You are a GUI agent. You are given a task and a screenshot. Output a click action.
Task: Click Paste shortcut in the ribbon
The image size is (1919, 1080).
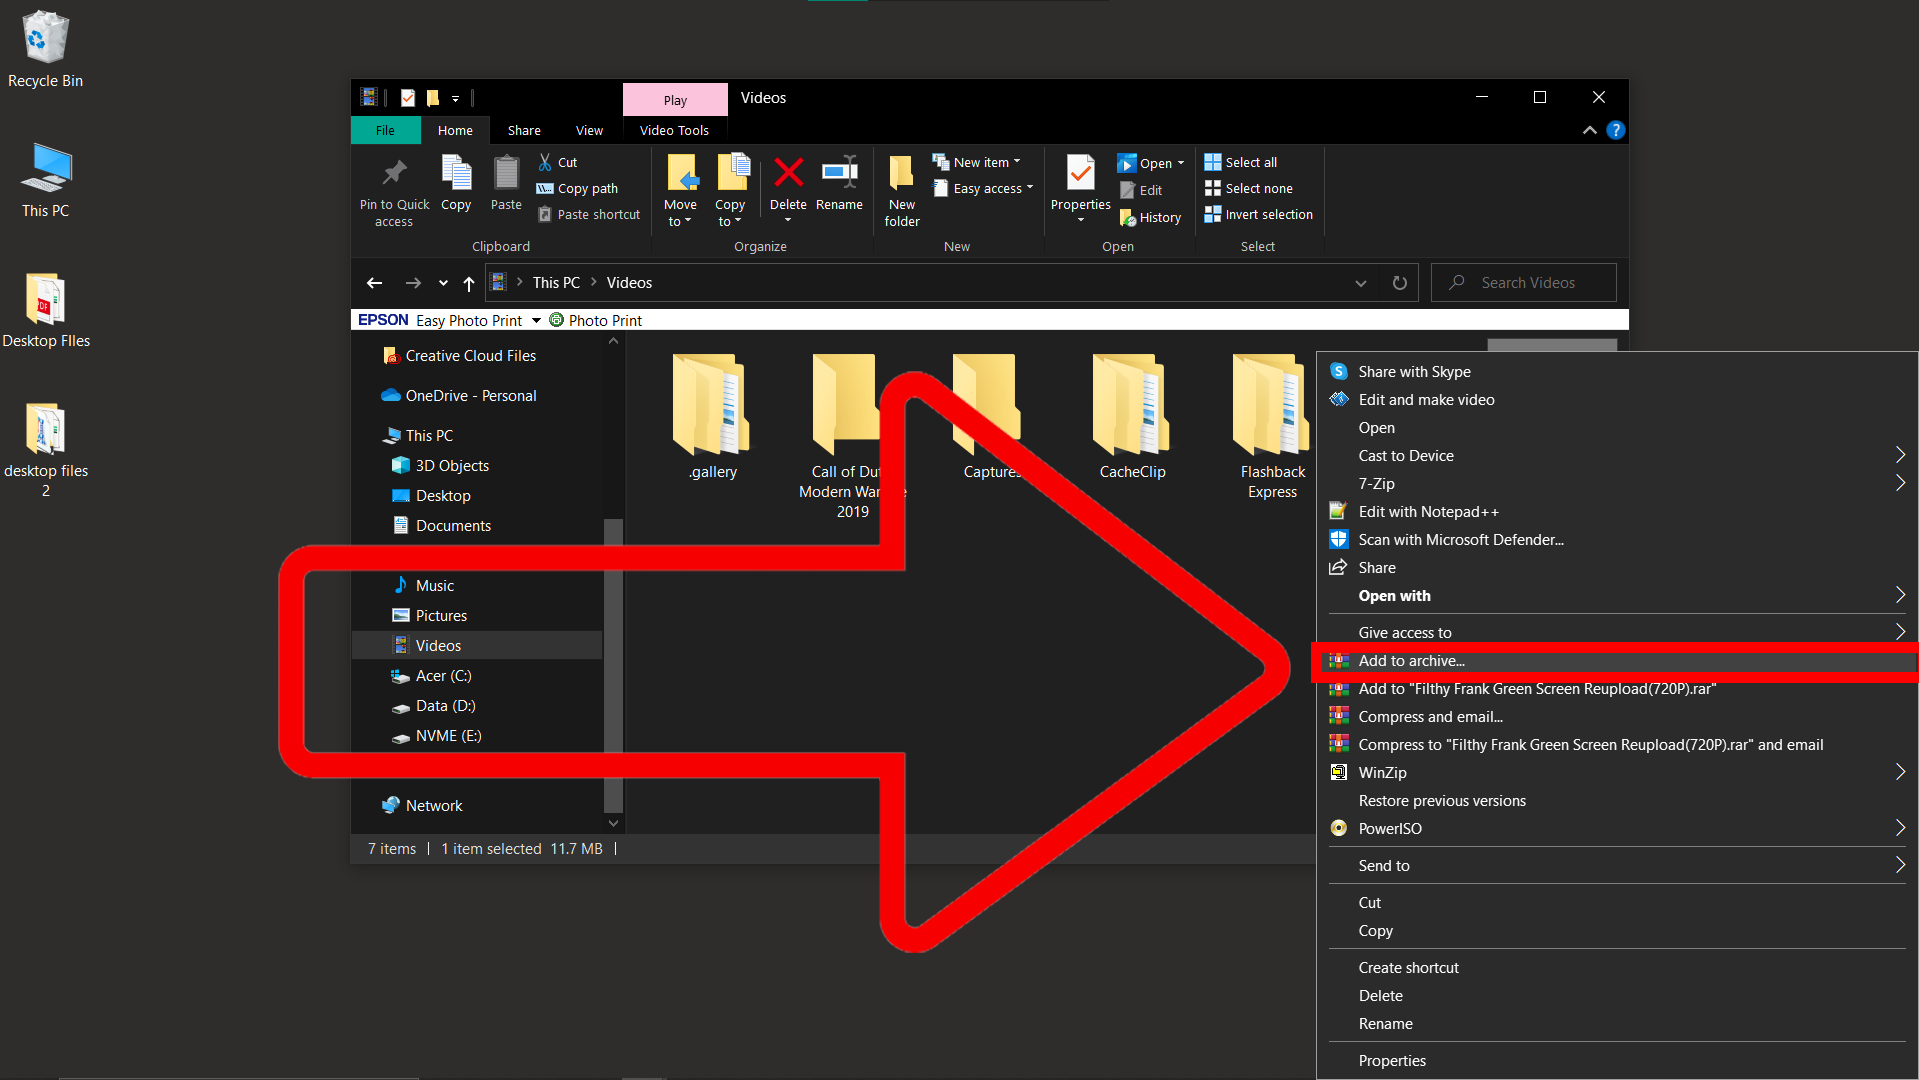tap(589, 214)
